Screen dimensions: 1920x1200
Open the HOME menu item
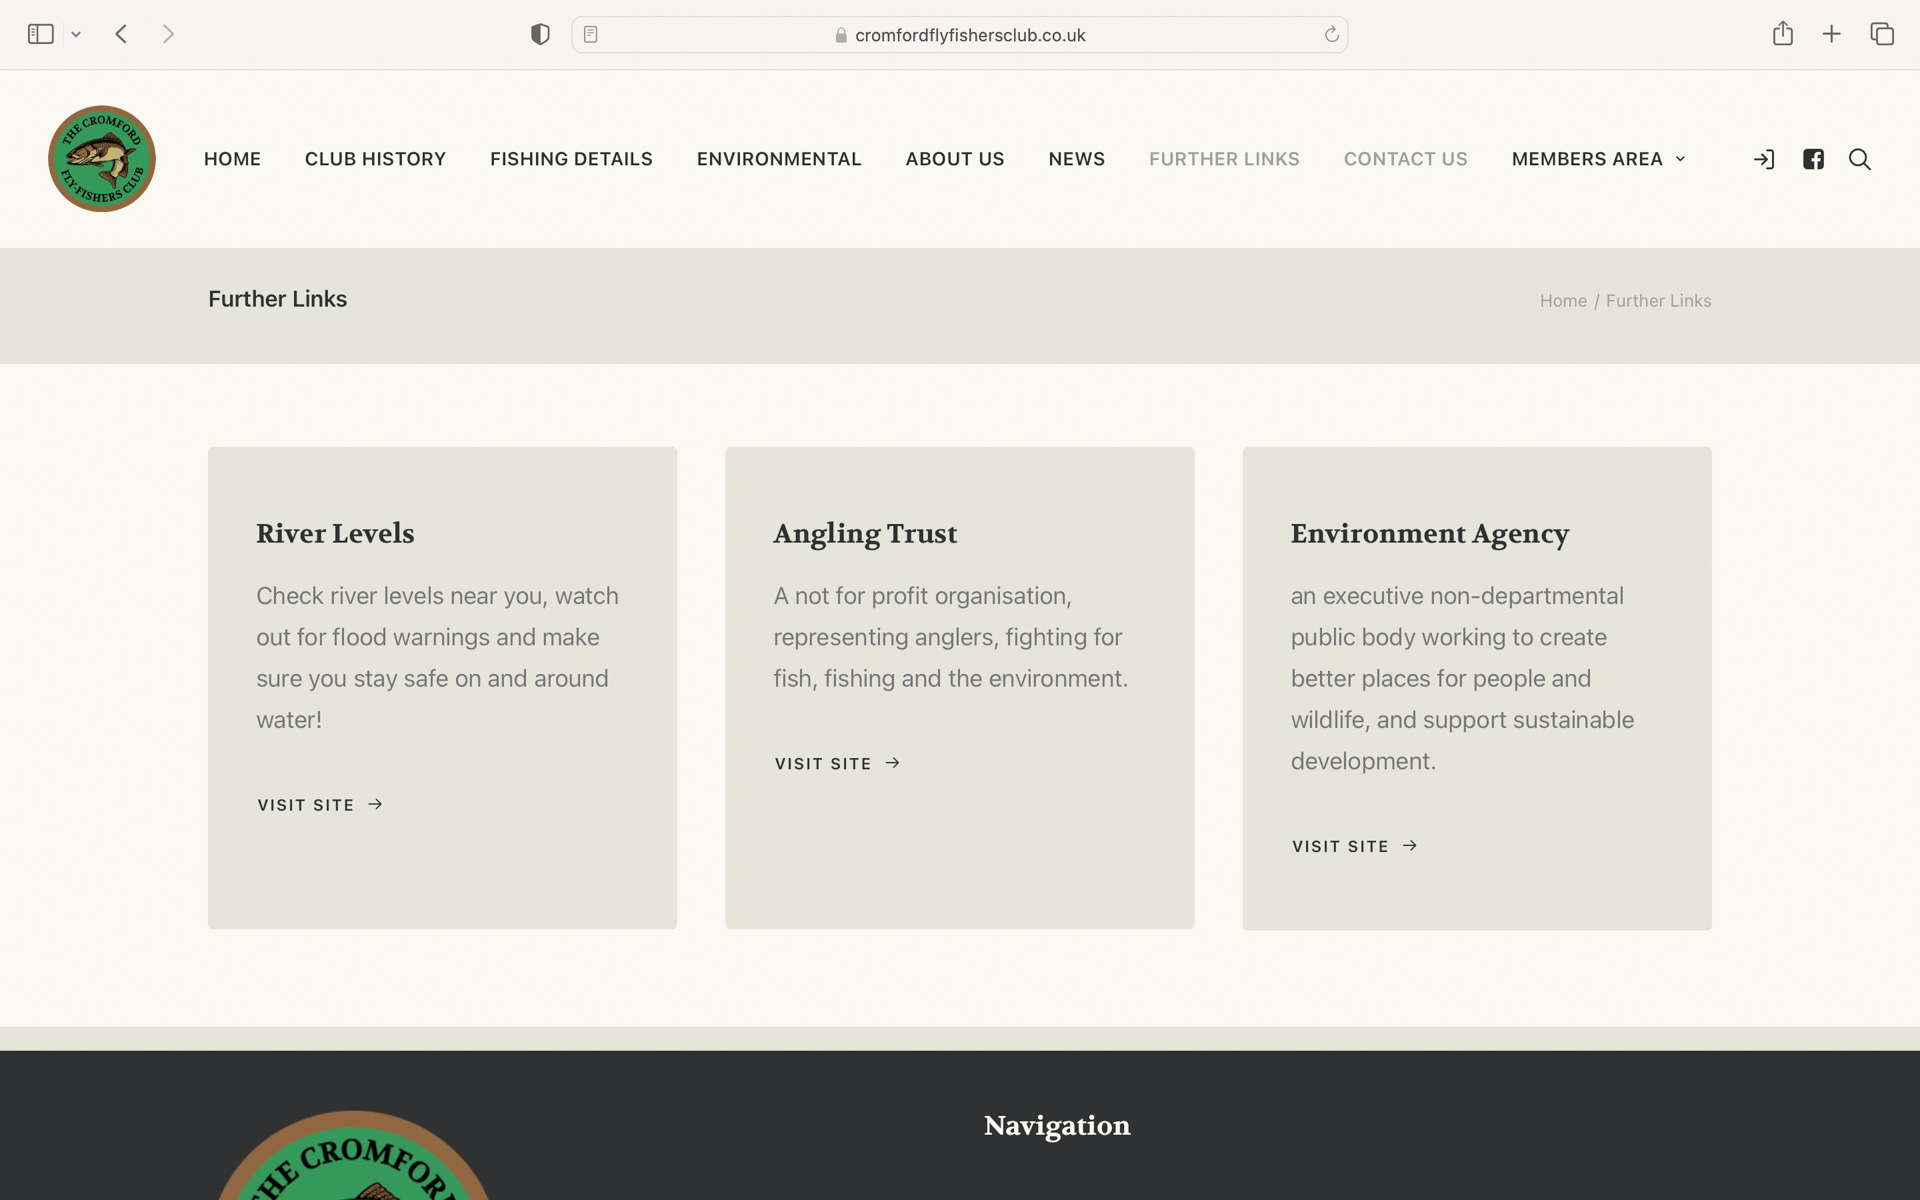click(x=232, y=159)
